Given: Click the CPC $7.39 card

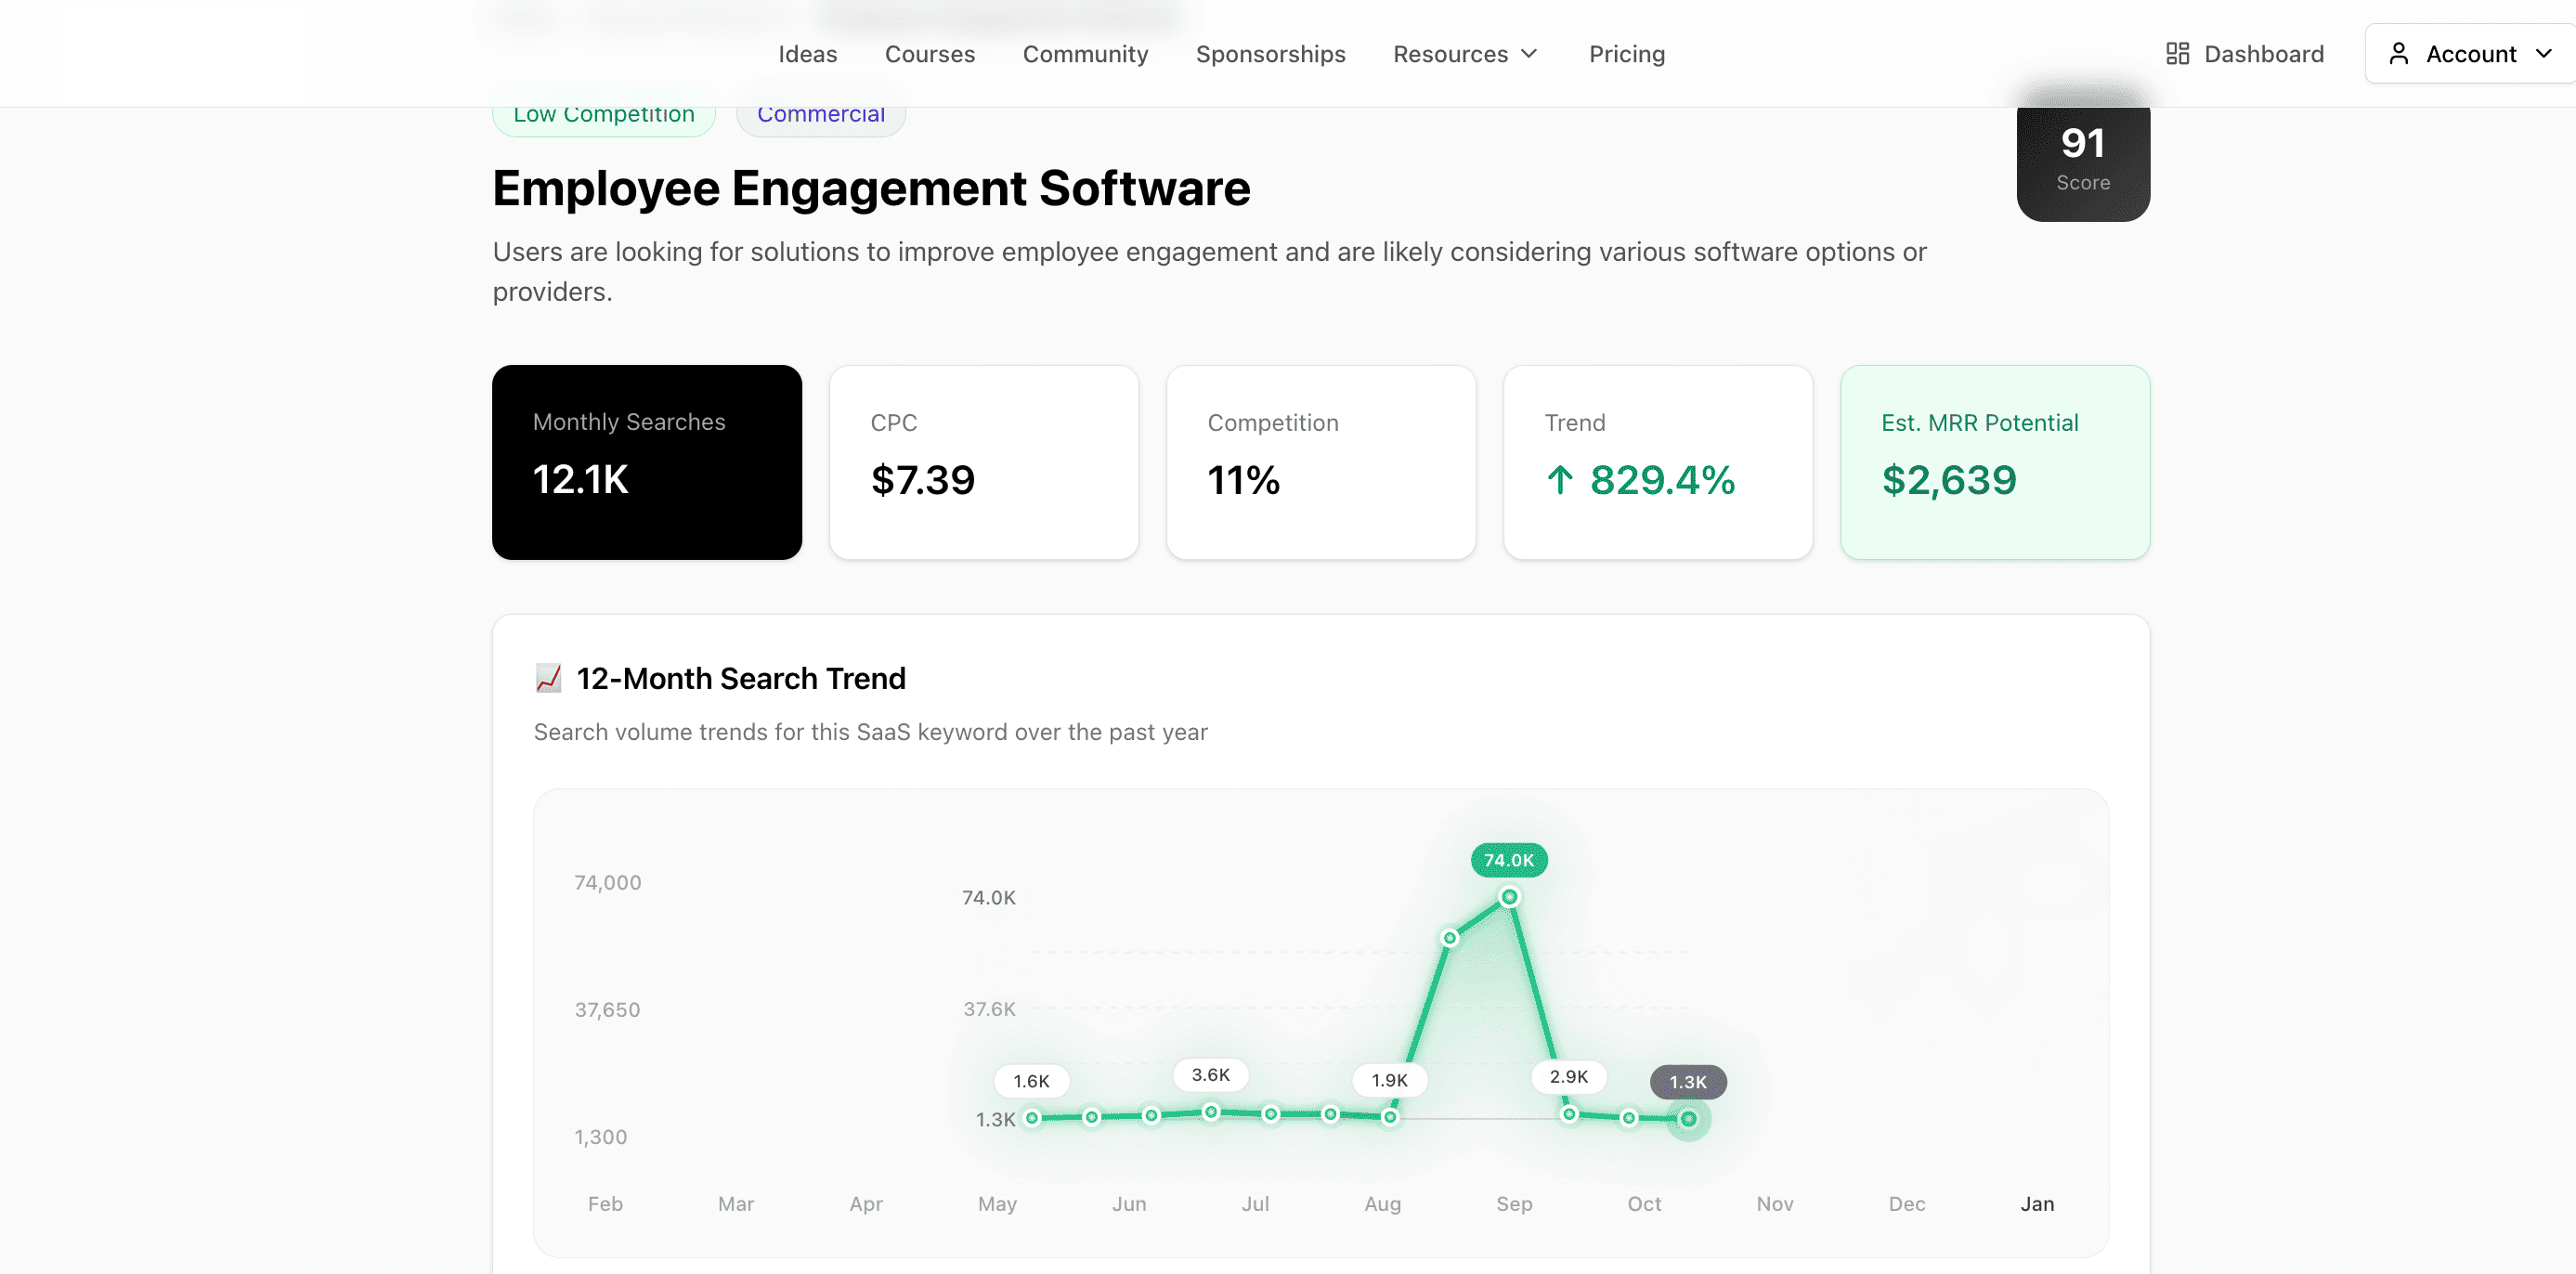Looking at the screenshot, I should (x=984, y=462).
